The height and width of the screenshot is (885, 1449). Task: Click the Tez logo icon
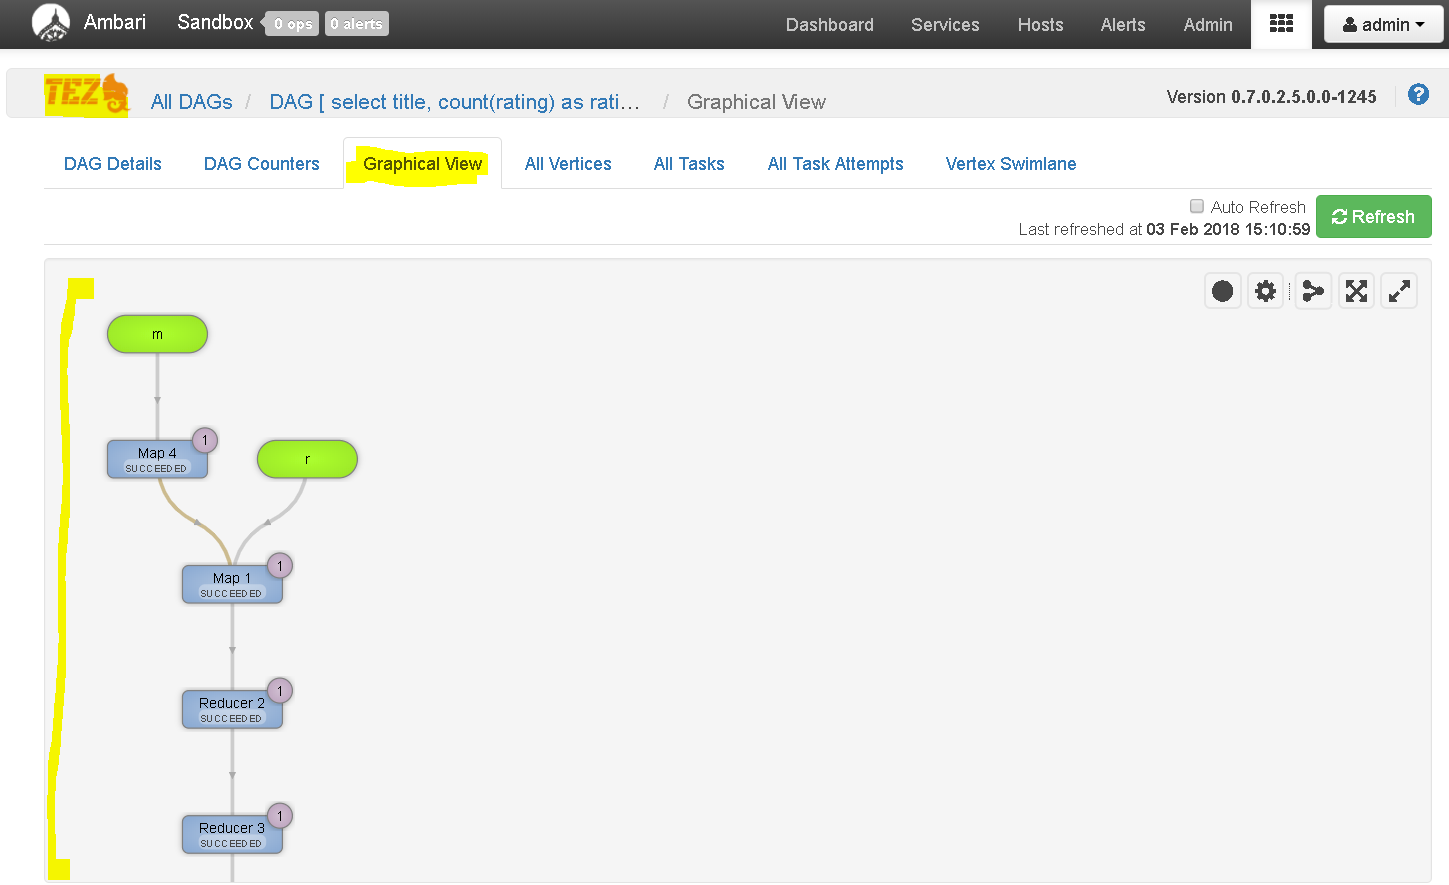pos(87,95)
